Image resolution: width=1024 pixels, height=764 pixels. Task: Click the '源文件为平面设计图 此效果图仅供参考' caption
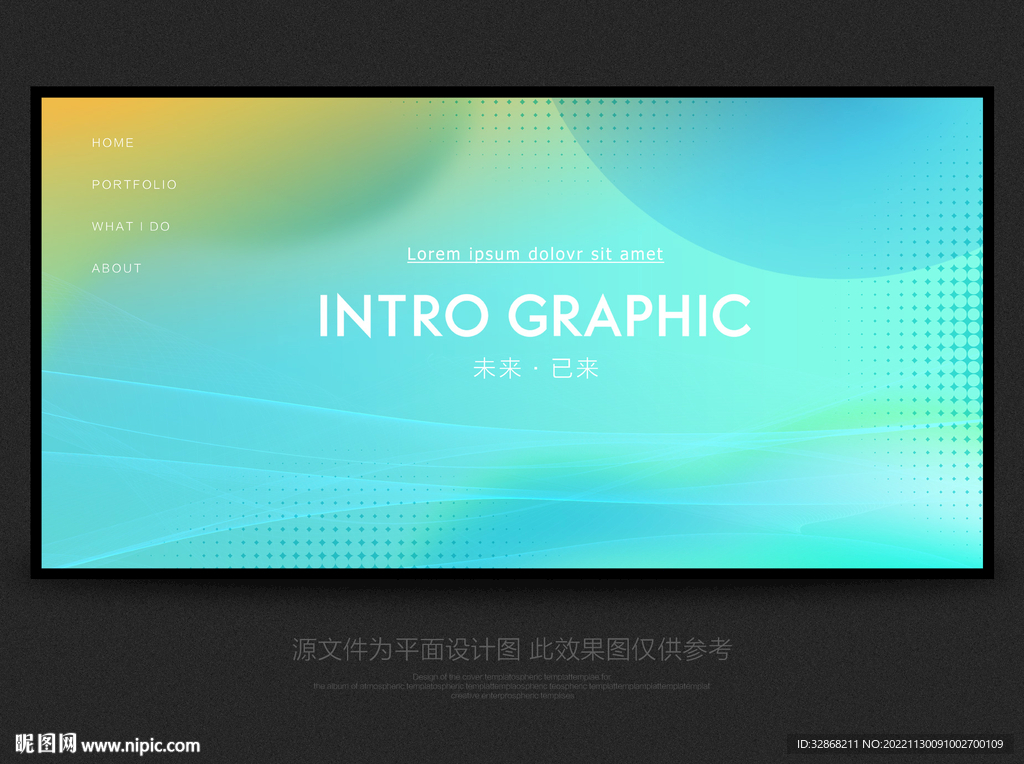point(511,649)
